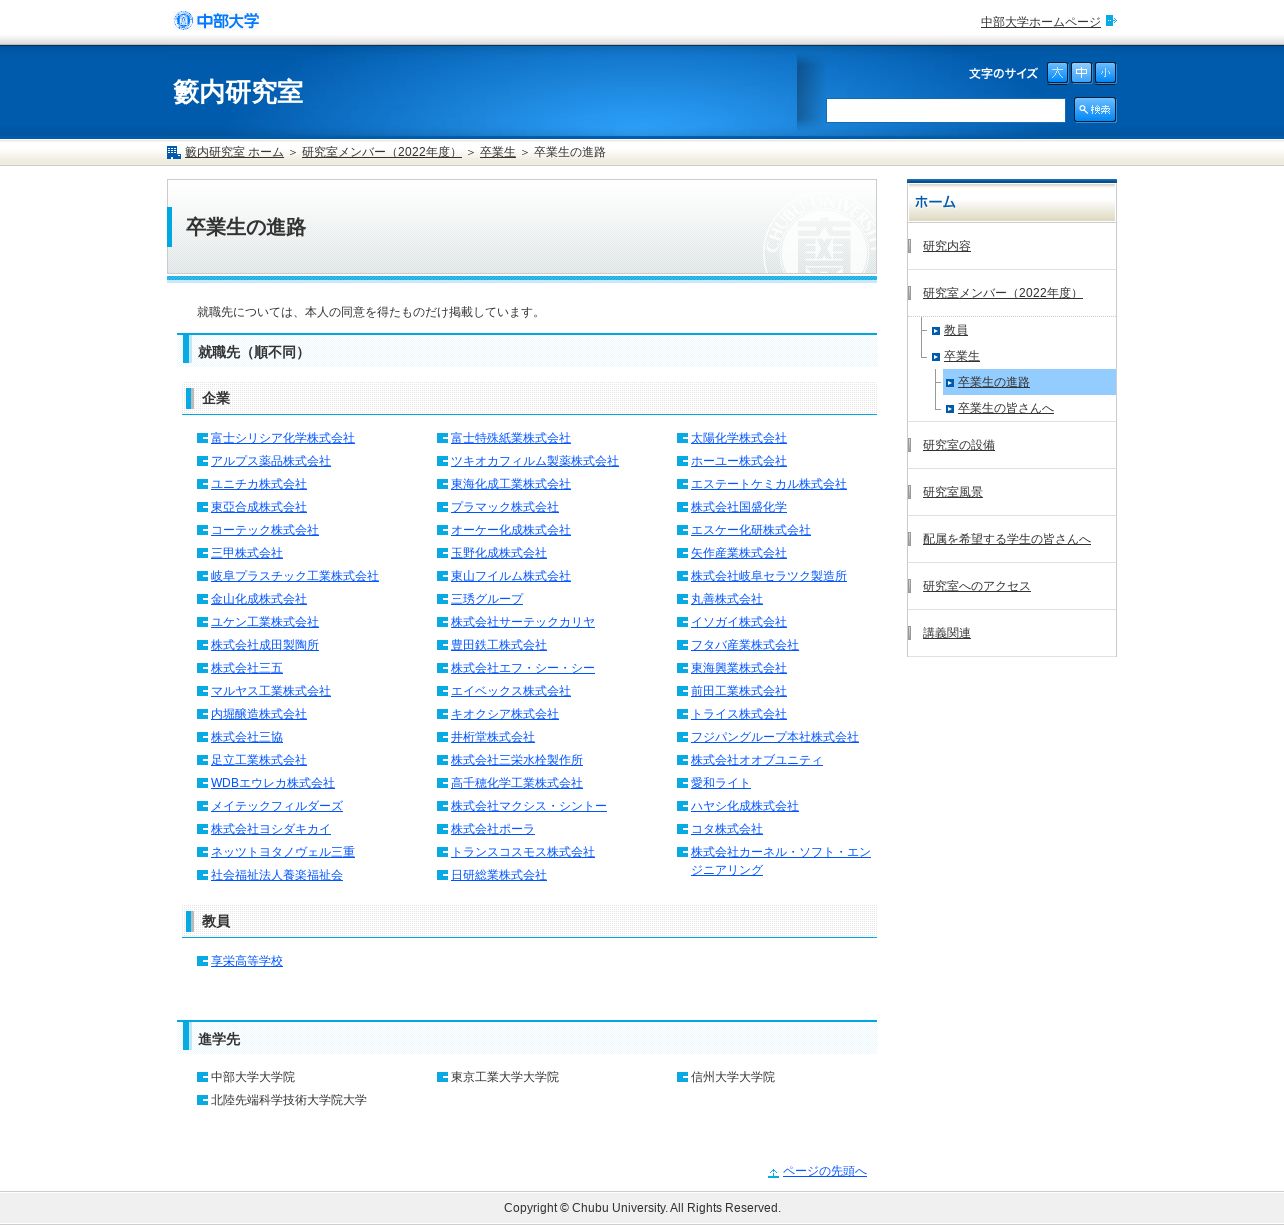Open 中部大学ホームページ link

[1041, 22]
